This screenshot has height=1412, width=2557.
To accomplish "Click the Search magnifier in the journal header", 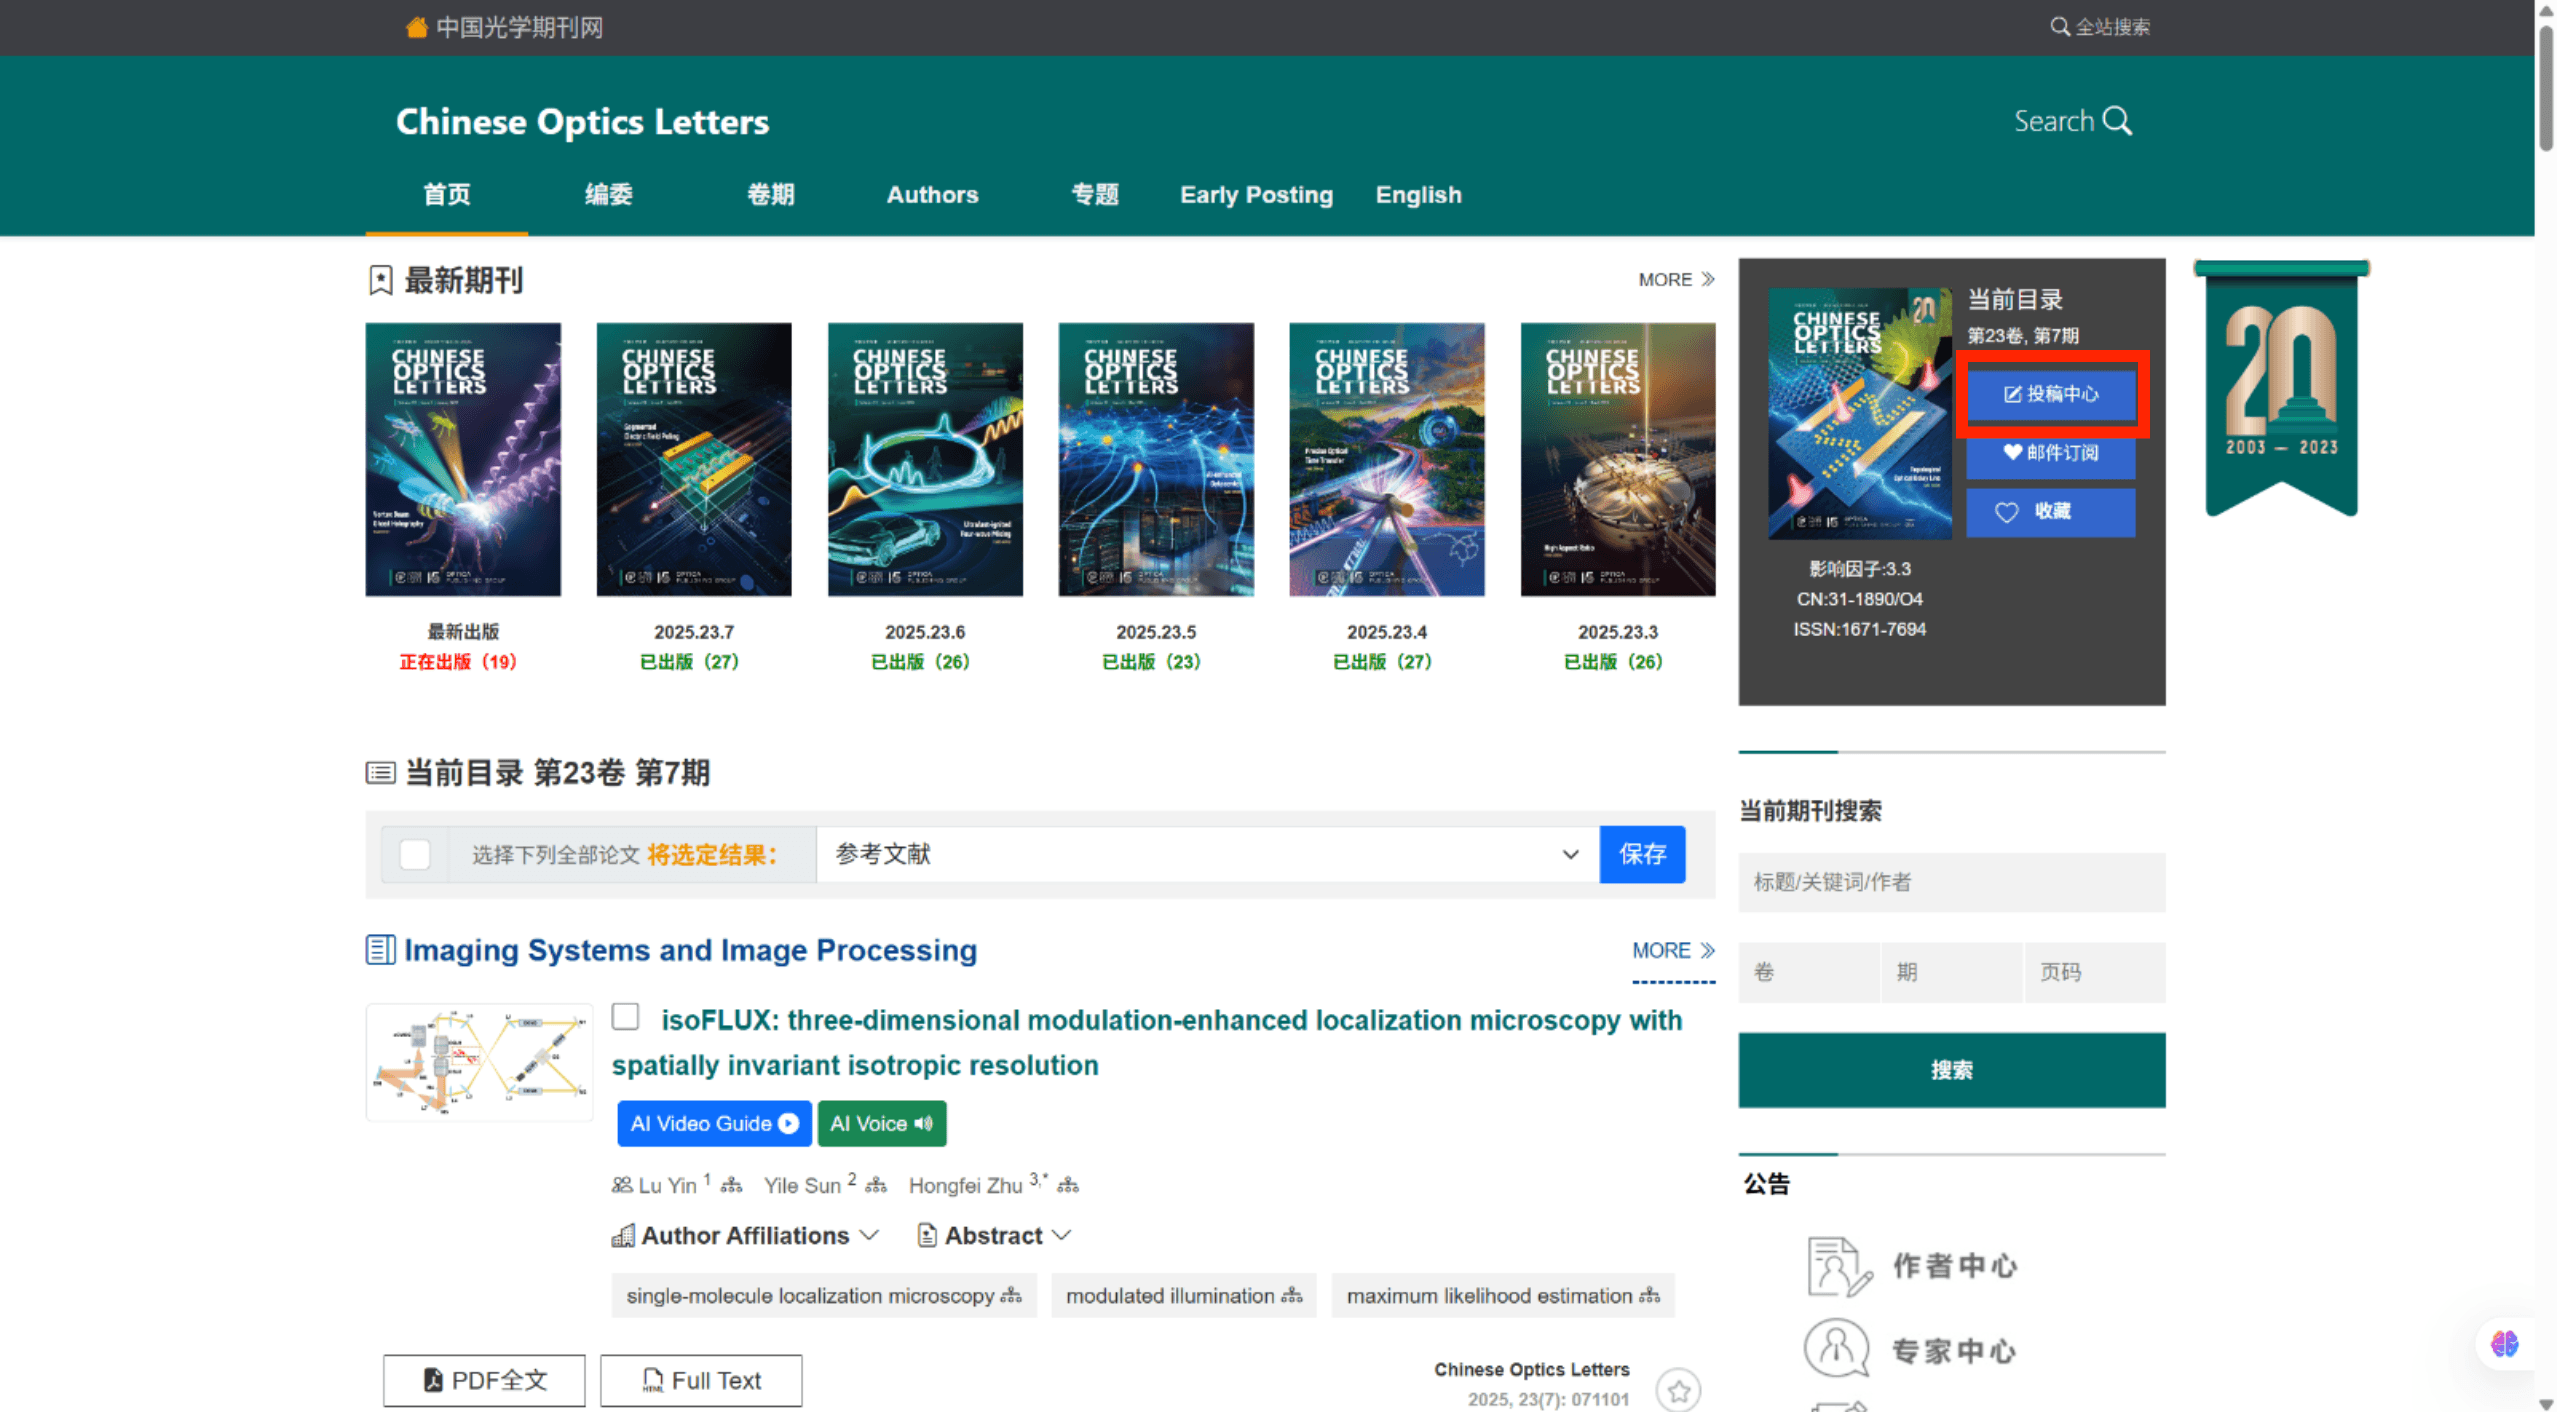I will coord(2071,120).
